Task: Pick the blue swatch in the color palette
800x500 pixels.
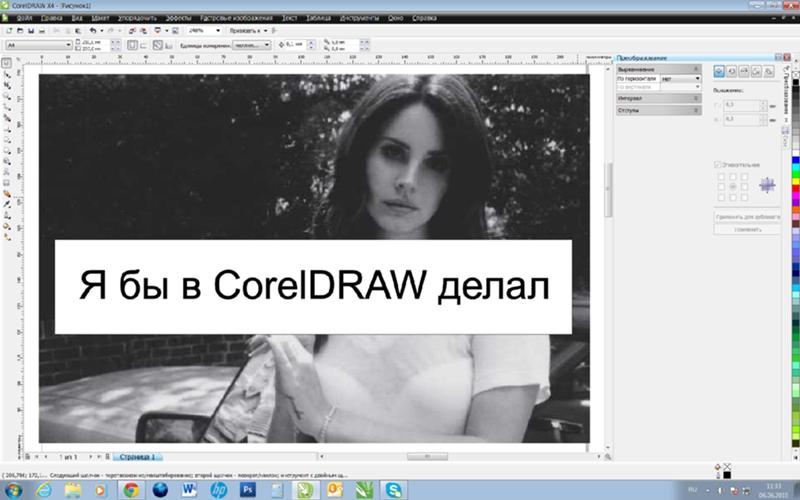Action: [795, 161]
